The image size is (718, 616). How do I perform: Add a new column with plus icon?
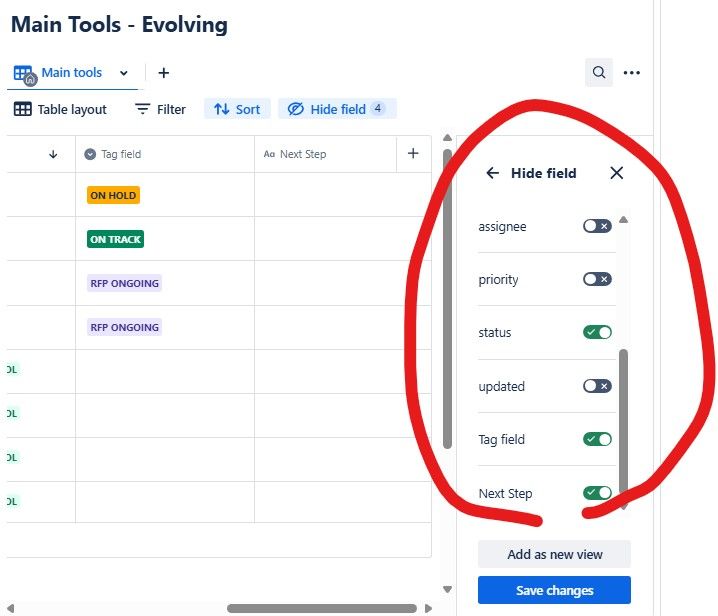point(413,153)
